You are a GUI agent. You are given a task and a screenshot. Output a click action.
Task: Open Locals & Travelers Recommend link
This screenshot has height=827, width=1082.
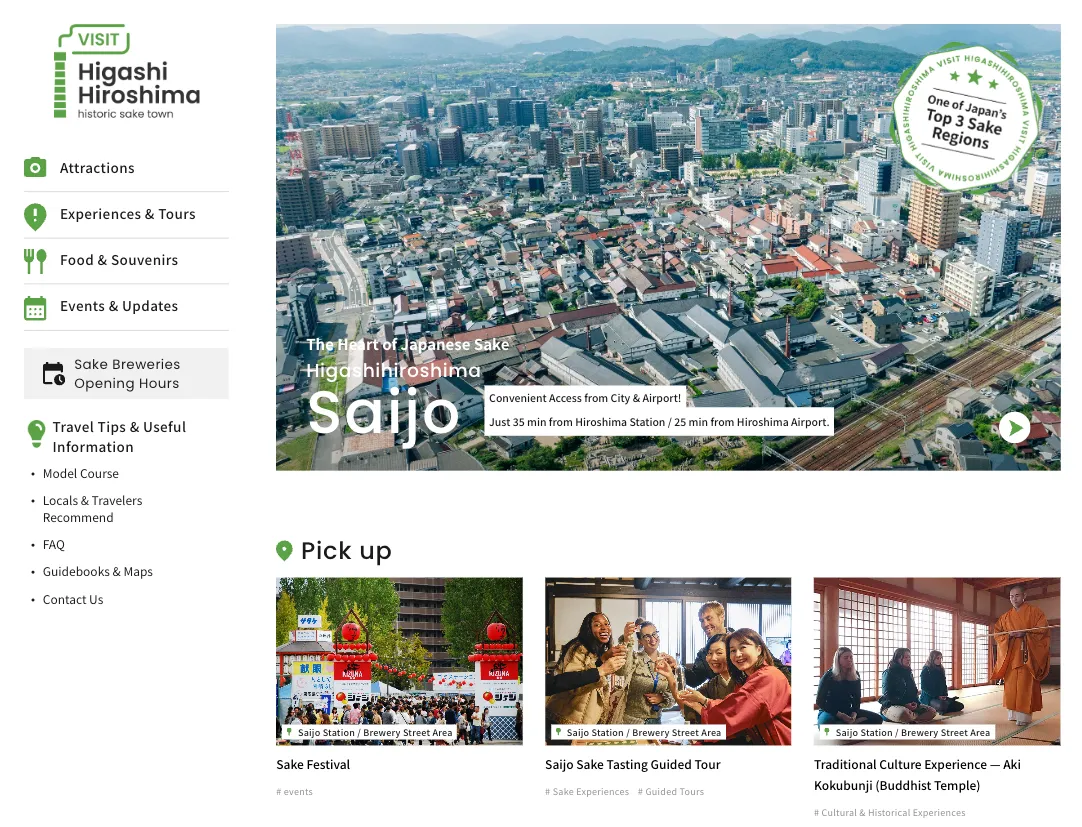tap(92, 509)
